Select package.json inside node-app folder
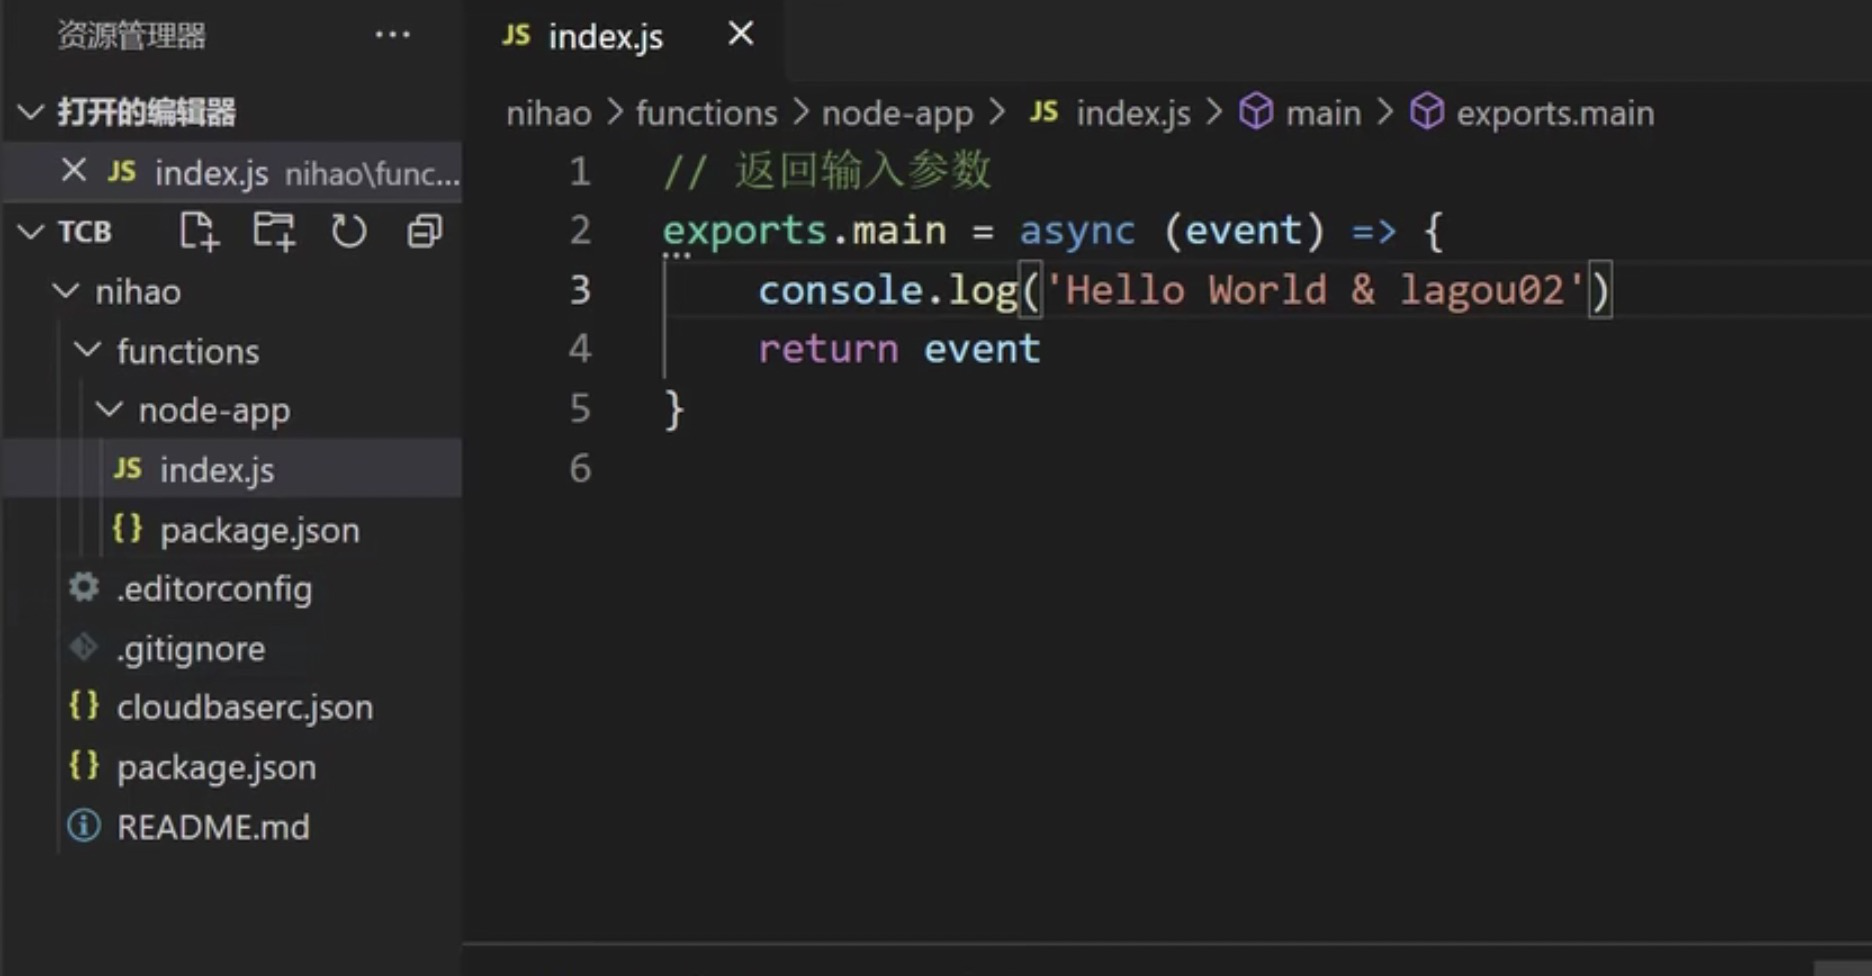The height and width of the screenshot is (976, 1872). (260, 530)
